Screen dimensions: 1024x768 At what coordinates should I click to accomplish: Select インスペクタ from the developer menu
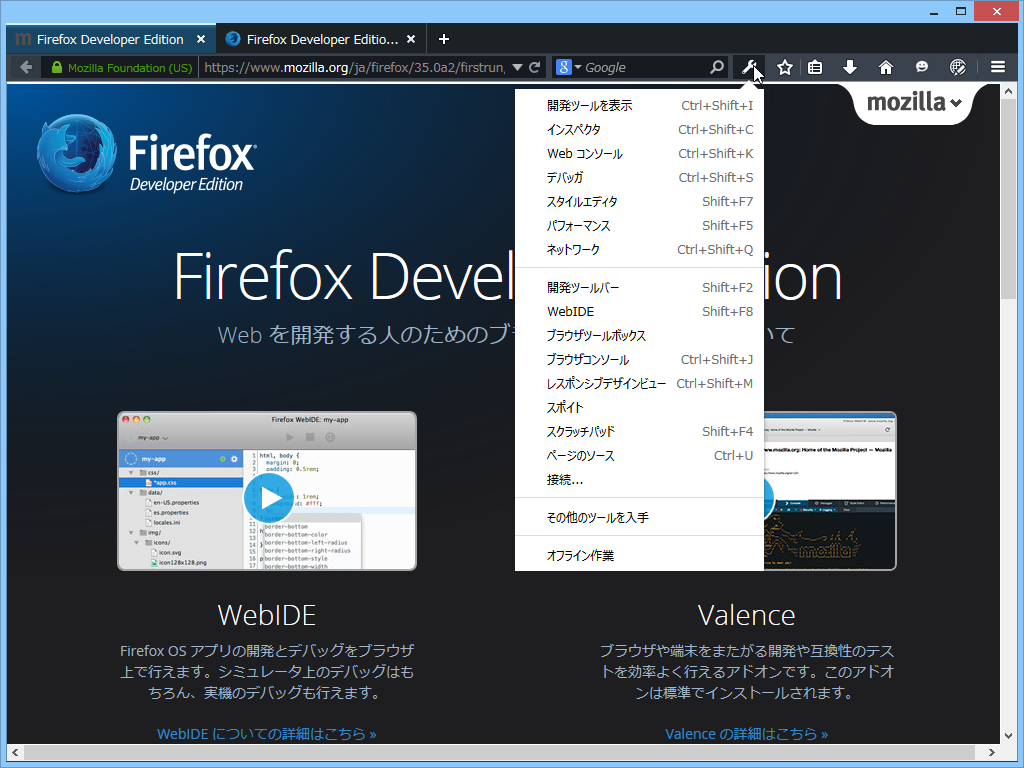pos(575,129)
